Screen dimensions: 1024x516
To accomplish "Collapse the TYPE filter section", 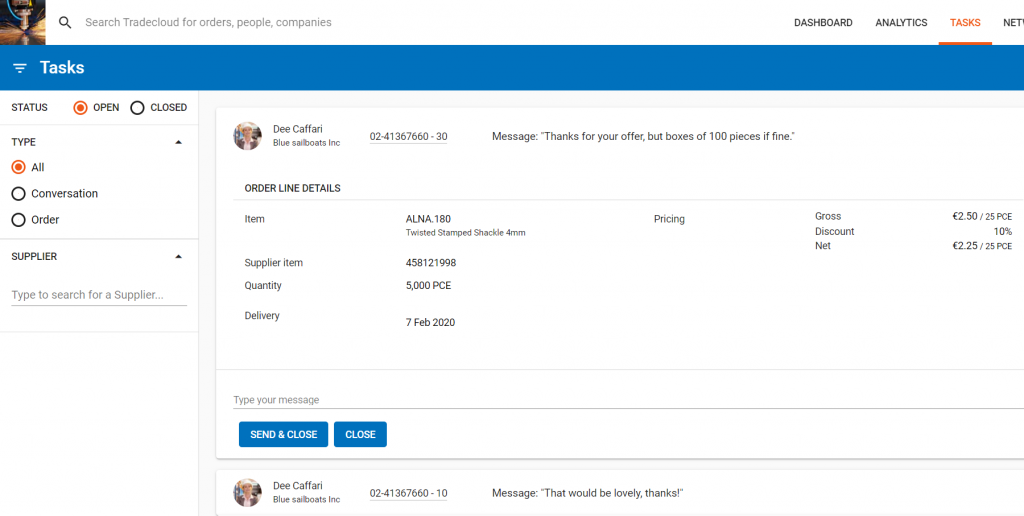I will (179, 142).
